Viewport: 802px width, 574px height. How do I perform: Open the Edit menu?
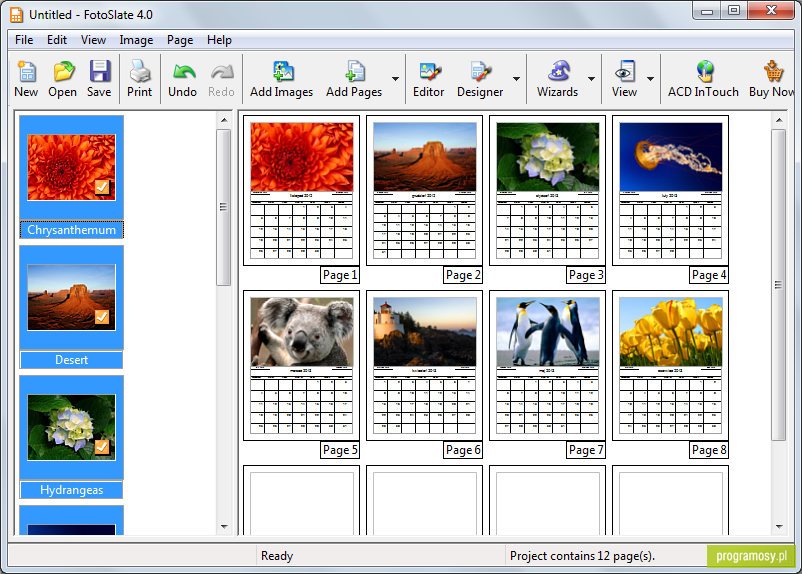click(x=57, y=40)
